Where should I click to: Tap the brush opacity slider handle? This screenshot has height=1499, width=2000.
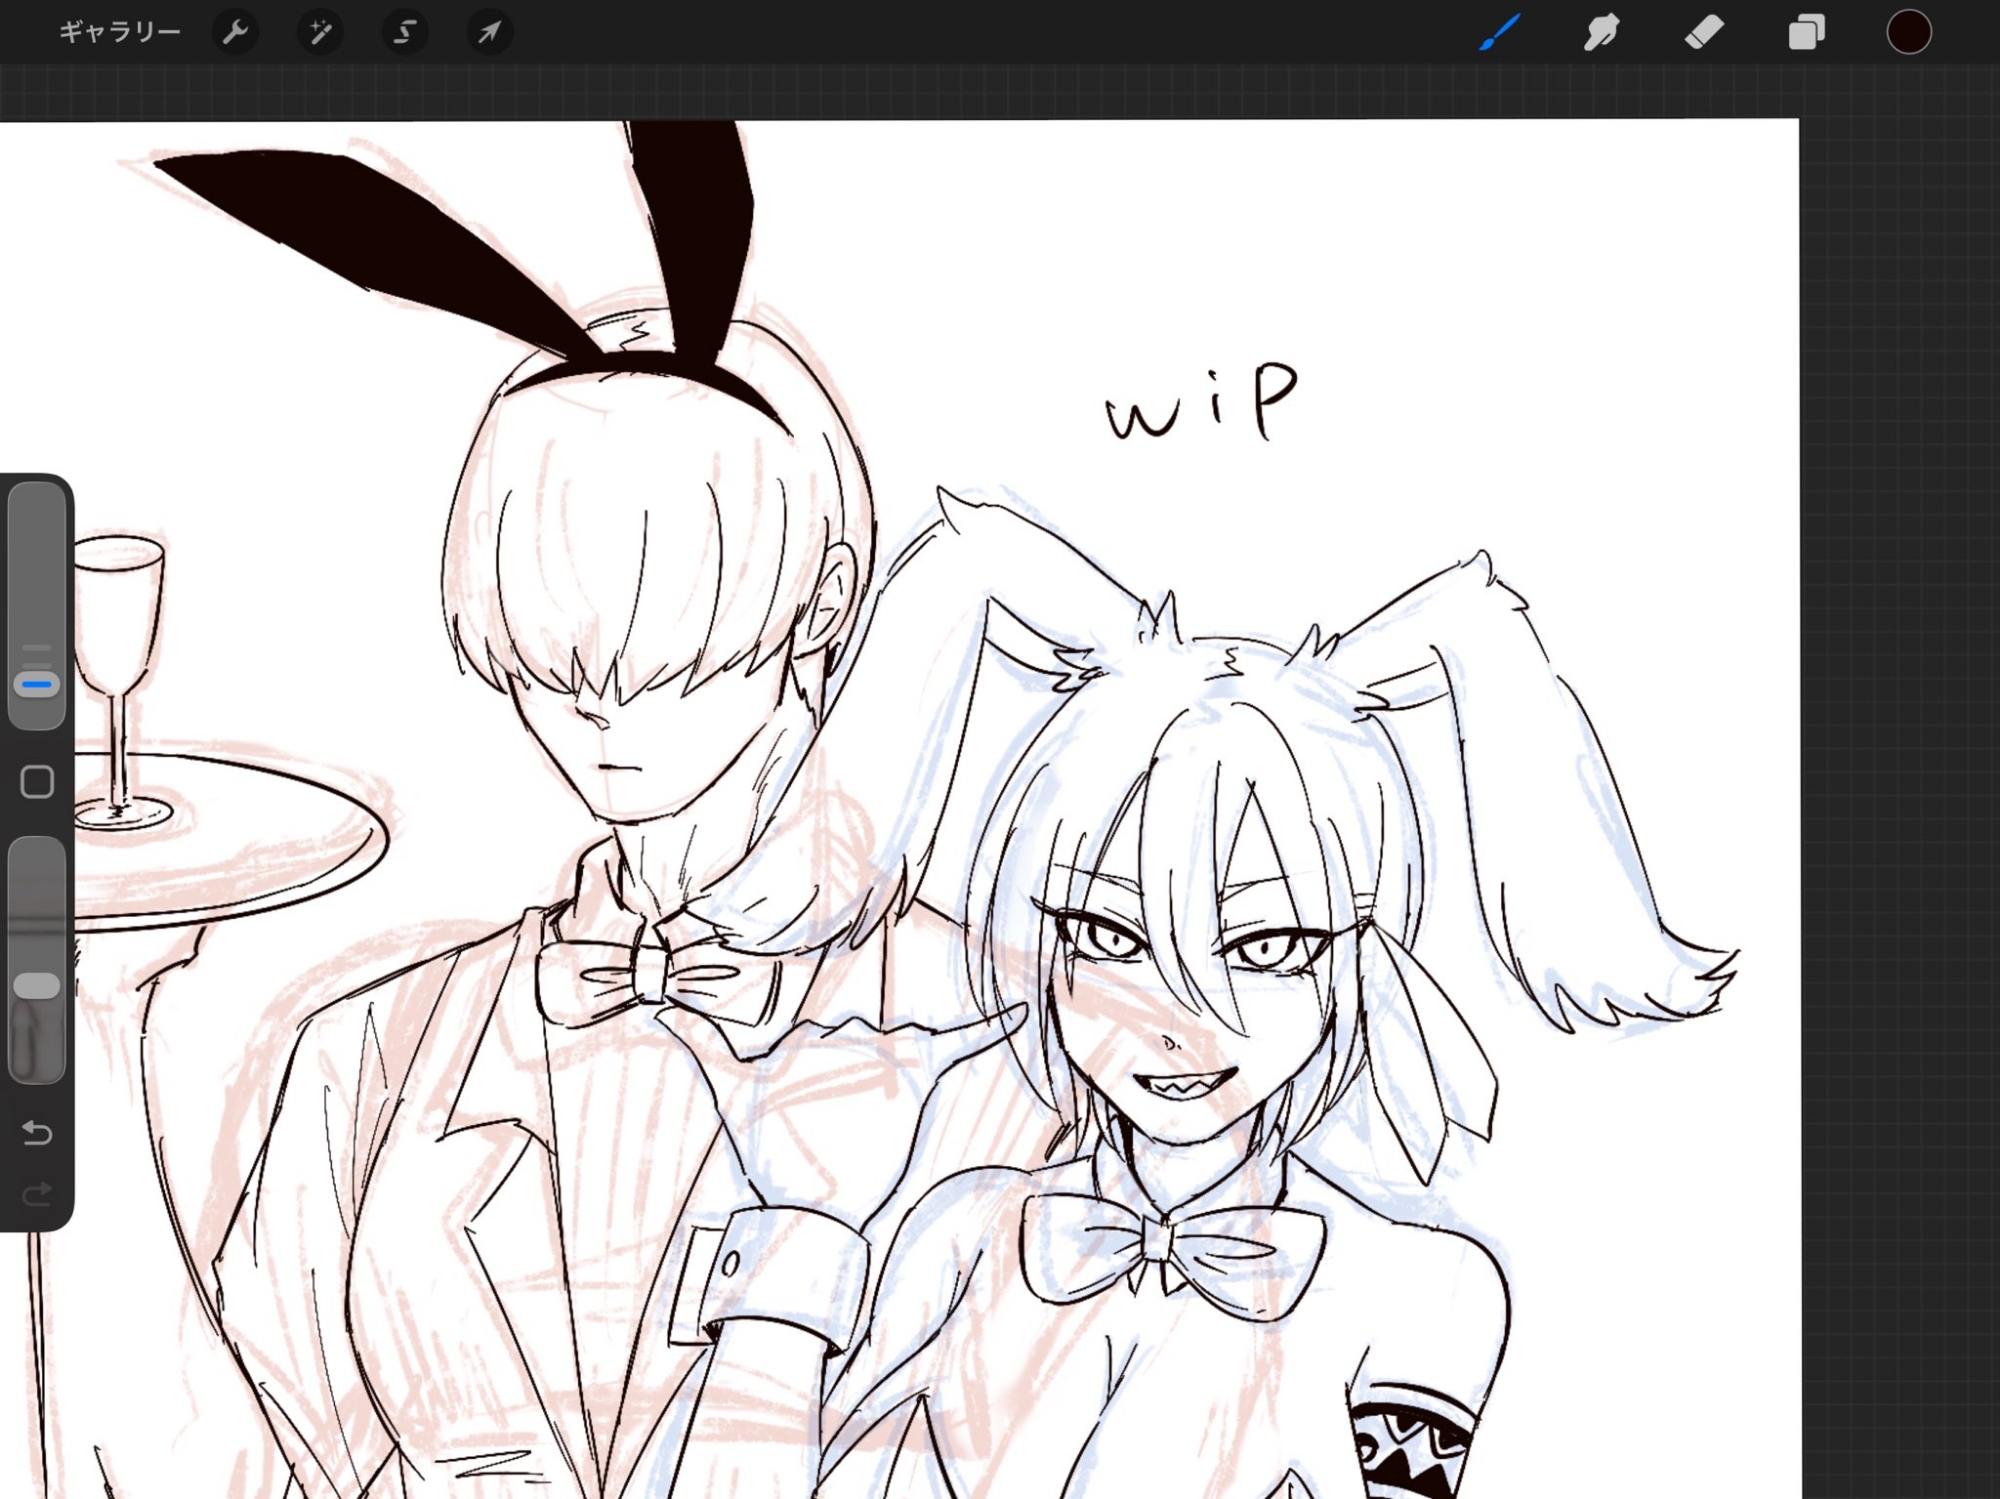coord(37,985)
